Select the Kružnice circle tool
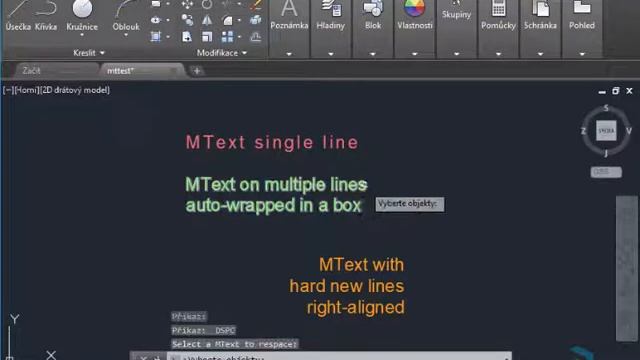The width and height of the screenshot is (640, 360). pos(82,16)
